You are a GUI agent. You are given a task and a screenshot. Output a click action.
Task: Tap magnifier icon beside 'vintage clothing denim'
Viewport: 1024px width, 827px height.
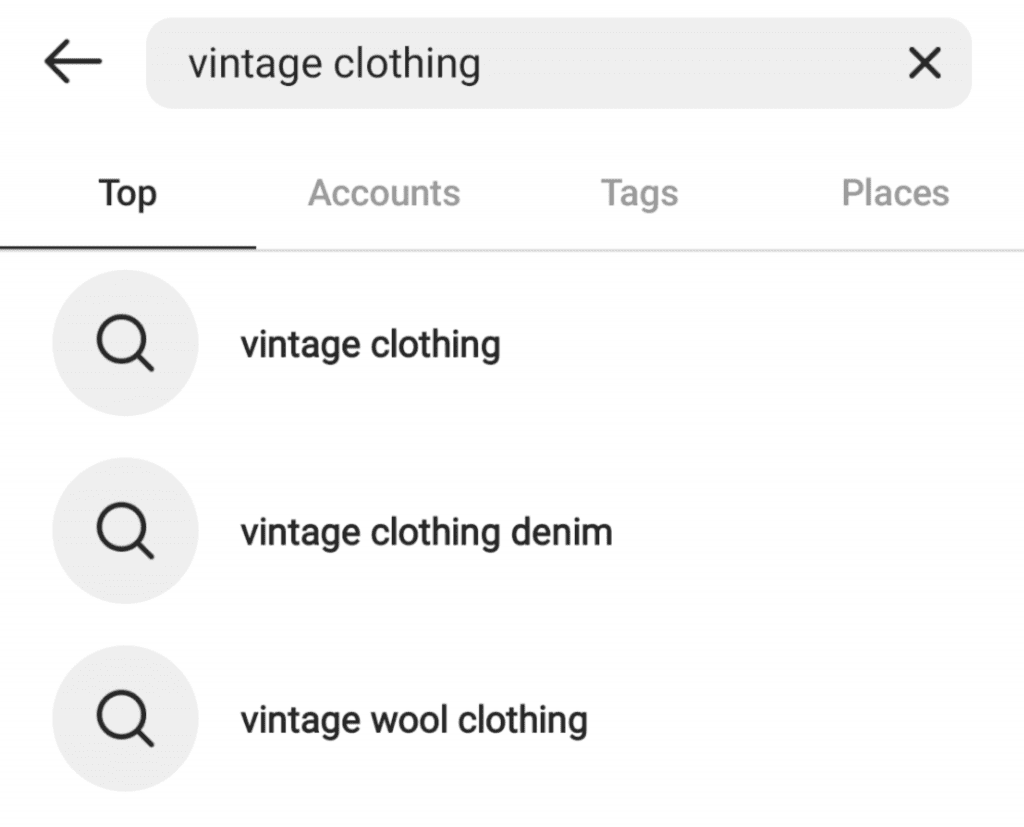[x=125, y=533]
